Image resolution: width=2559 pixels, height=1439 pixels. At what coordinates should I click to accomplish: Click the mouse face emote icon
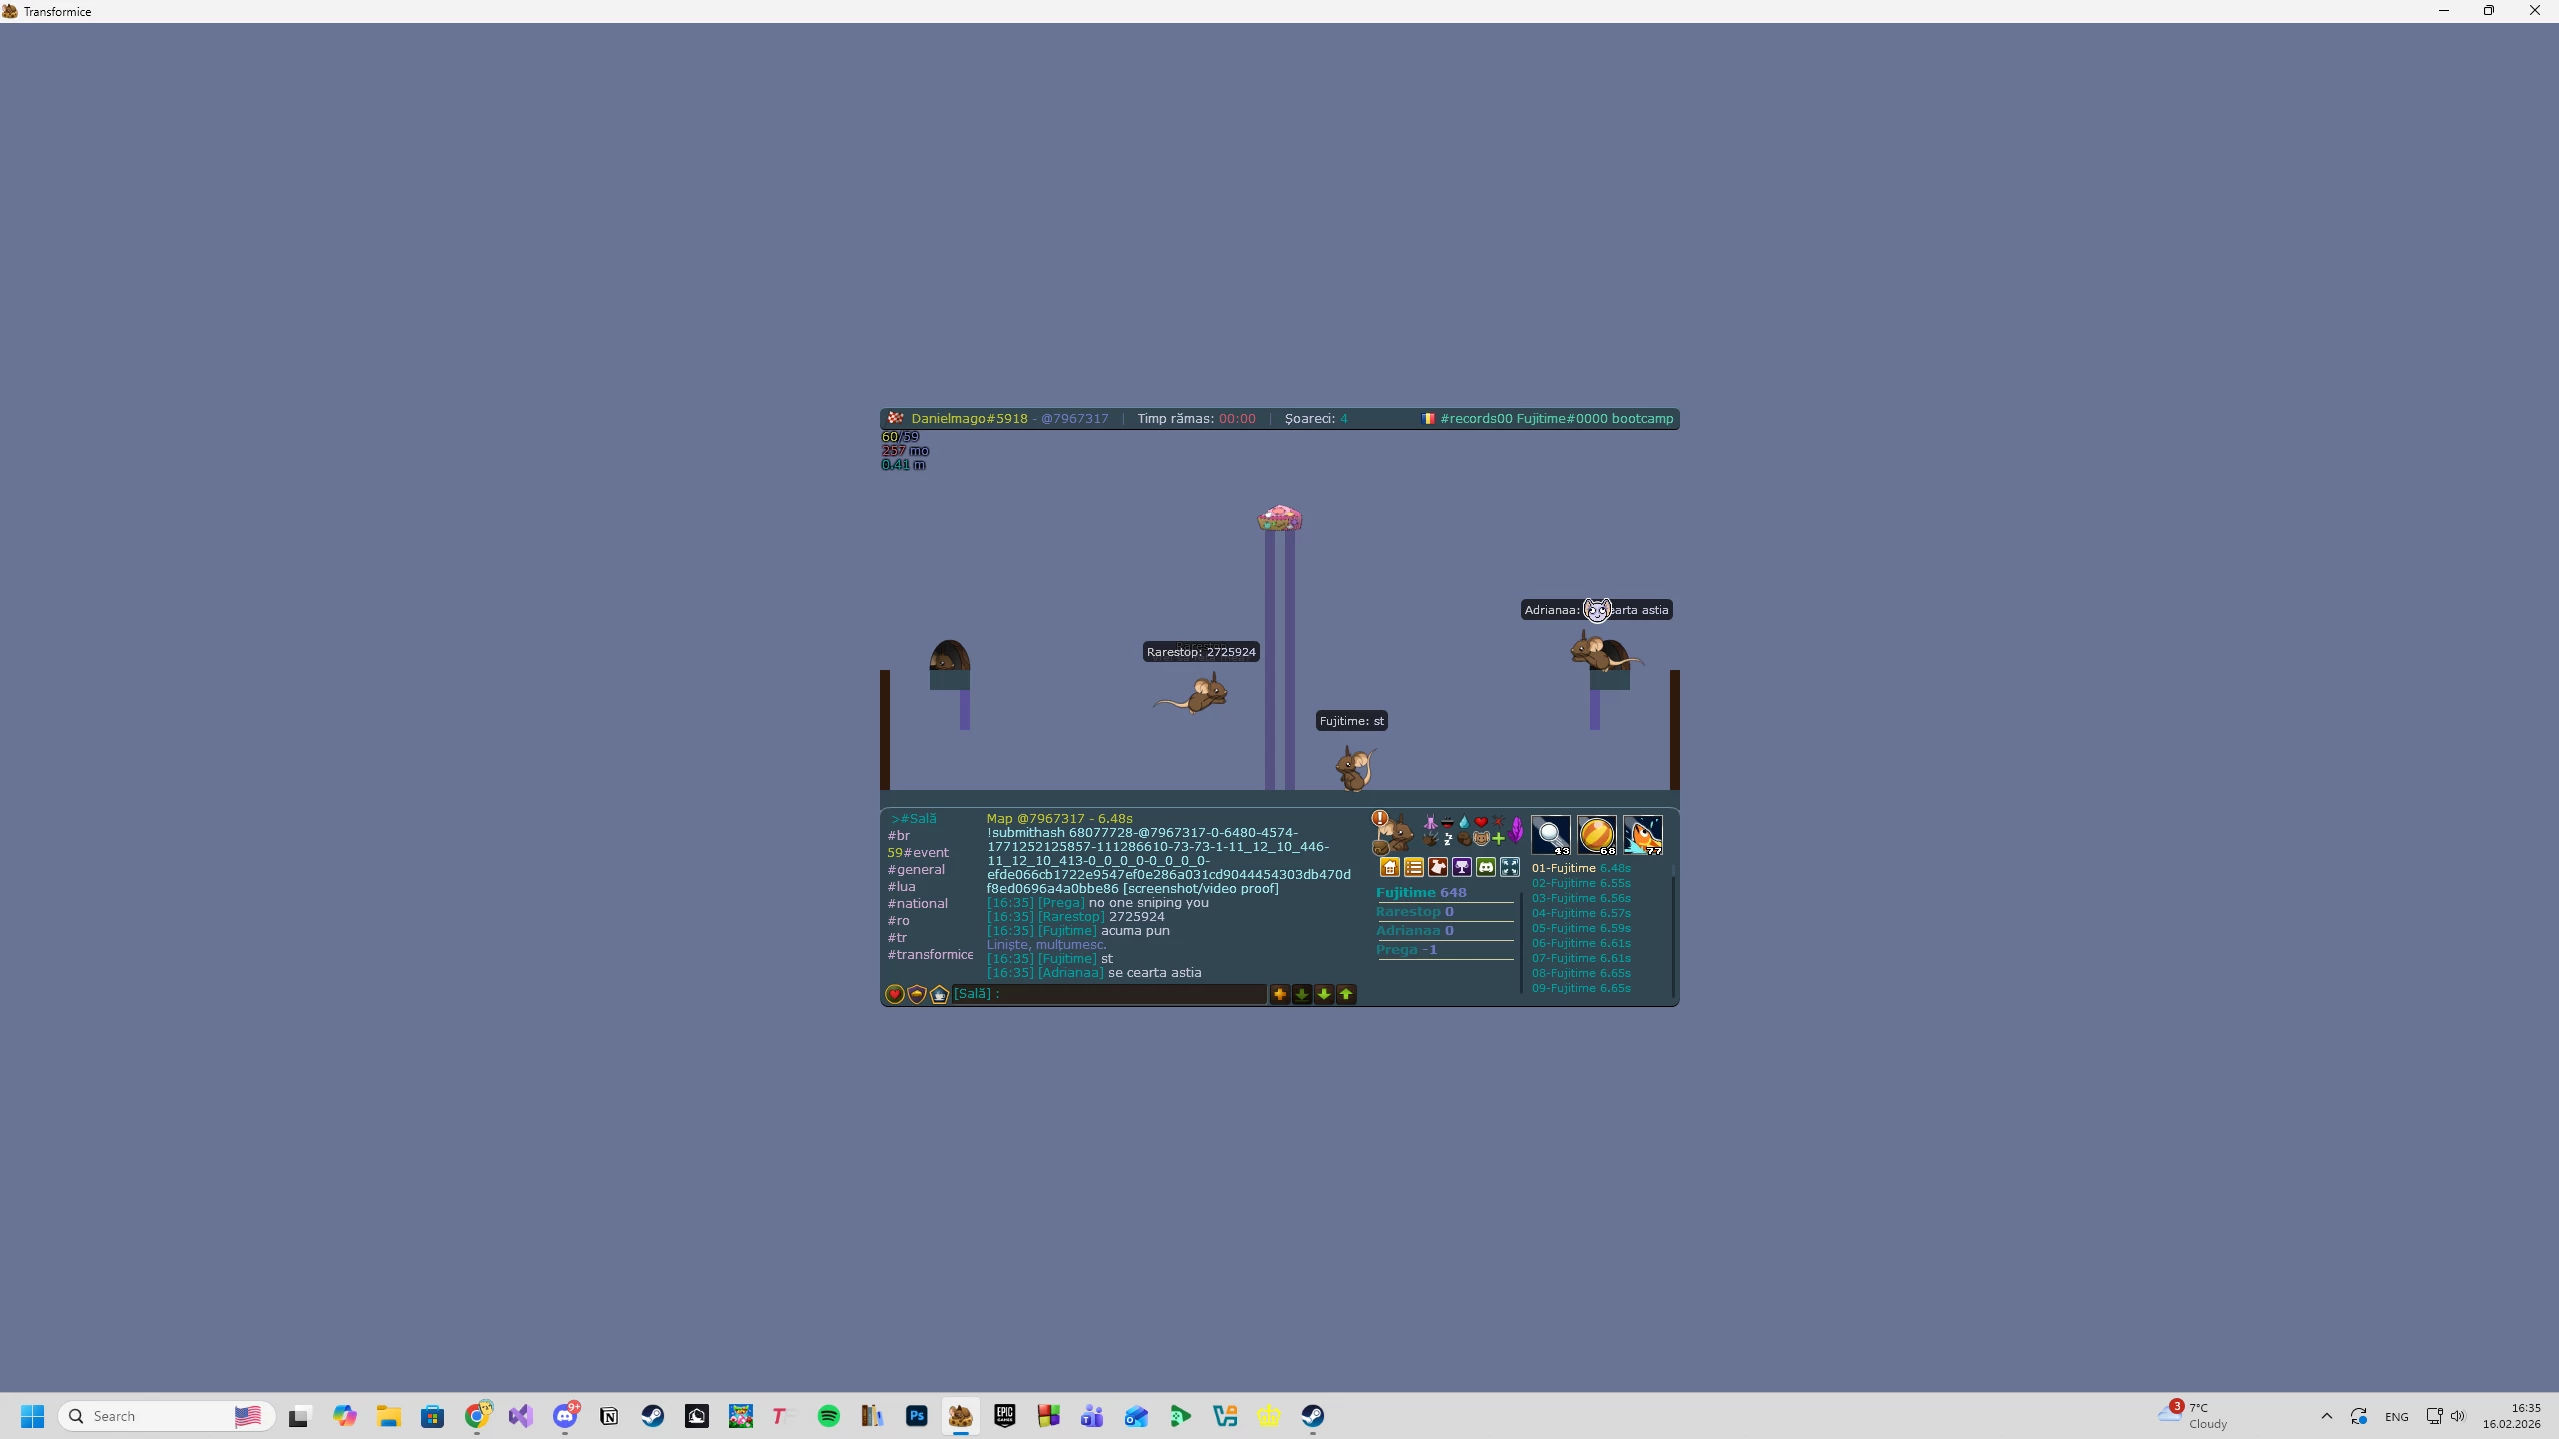(x=1481, y=839)
